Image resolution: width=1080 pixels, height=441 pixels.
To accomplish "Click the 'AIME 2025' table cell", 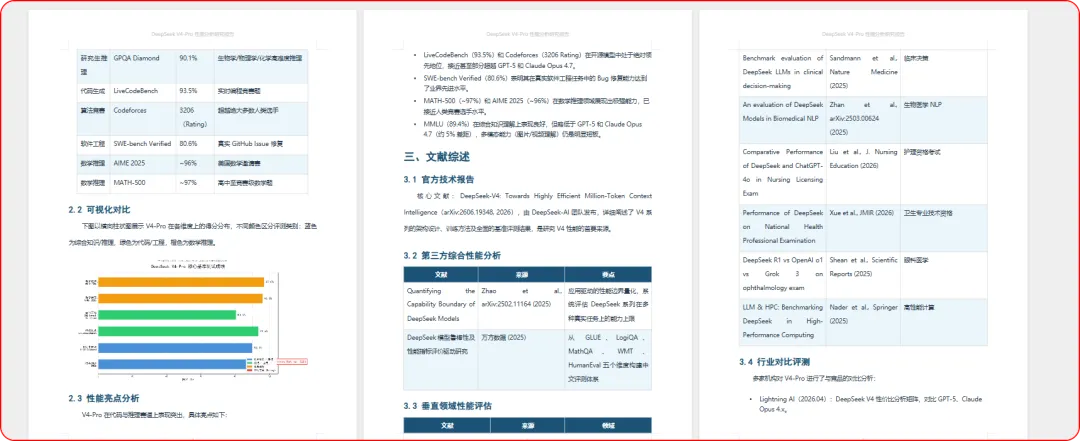I will [x=143, y=164].
